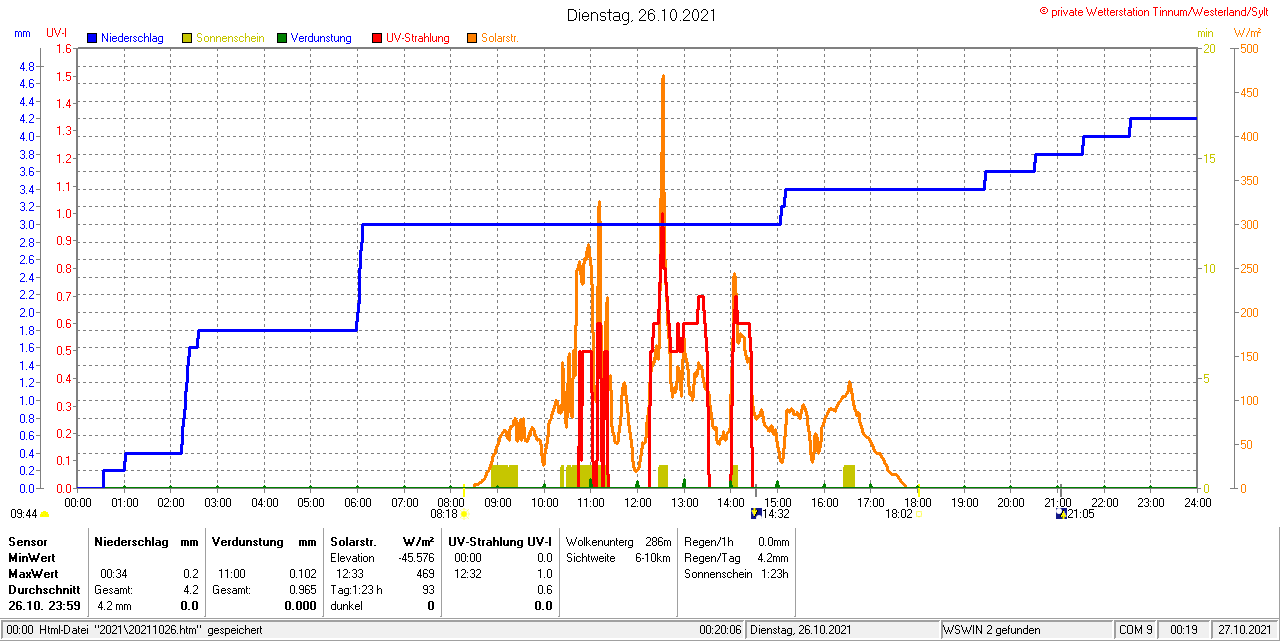Image resolution: width=1280 pixels, height=641 pixels.
Task: Click the moon icon next to 09:44
Action: 44,514
